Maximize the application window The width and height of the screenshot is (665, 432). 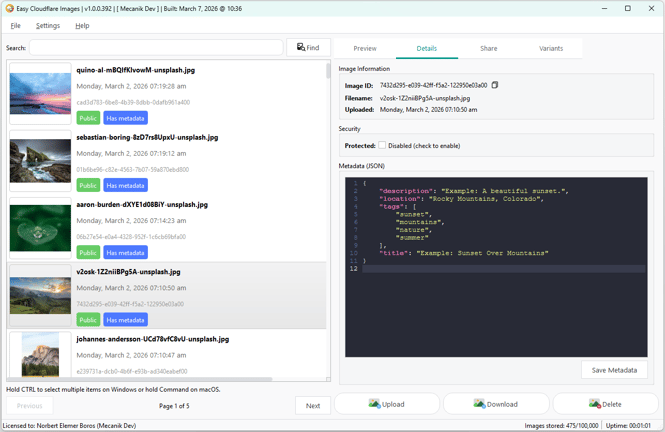[628, 8]
